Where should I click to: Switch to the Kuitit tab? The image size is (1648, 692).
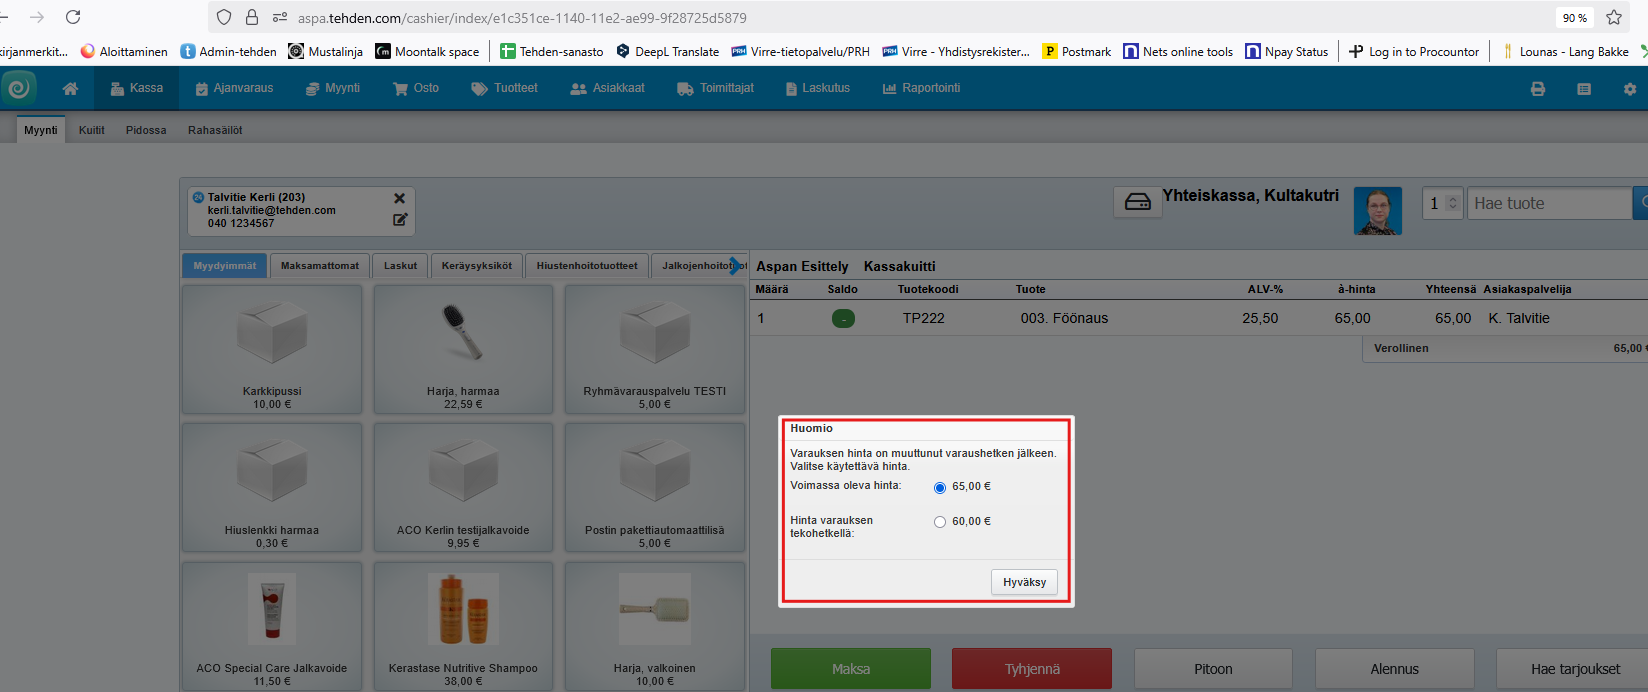[91, 130]
